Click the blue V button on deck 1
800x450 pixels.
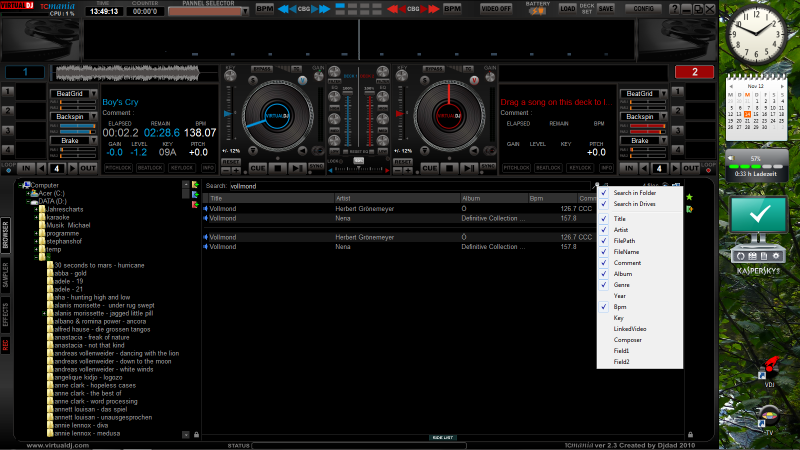point(303,80)
